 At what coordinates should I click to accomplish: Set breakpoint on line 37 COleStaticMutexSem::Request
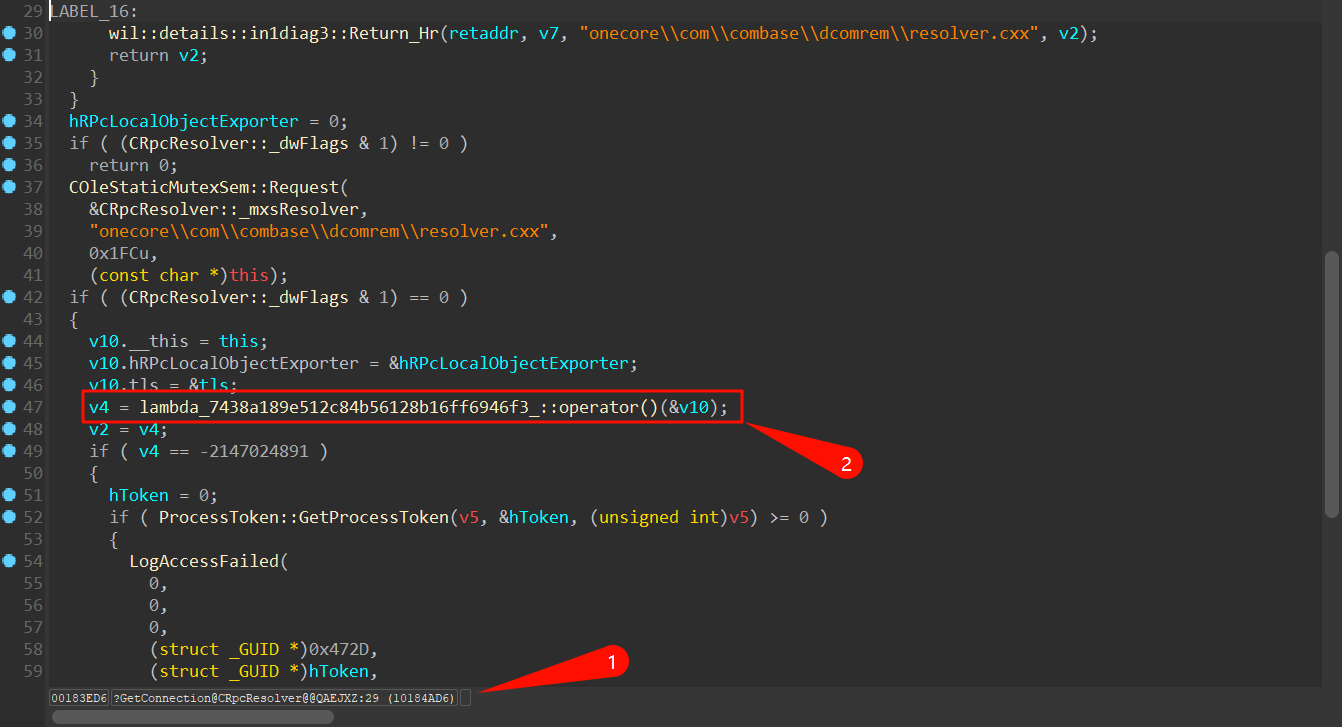point(9,187)
